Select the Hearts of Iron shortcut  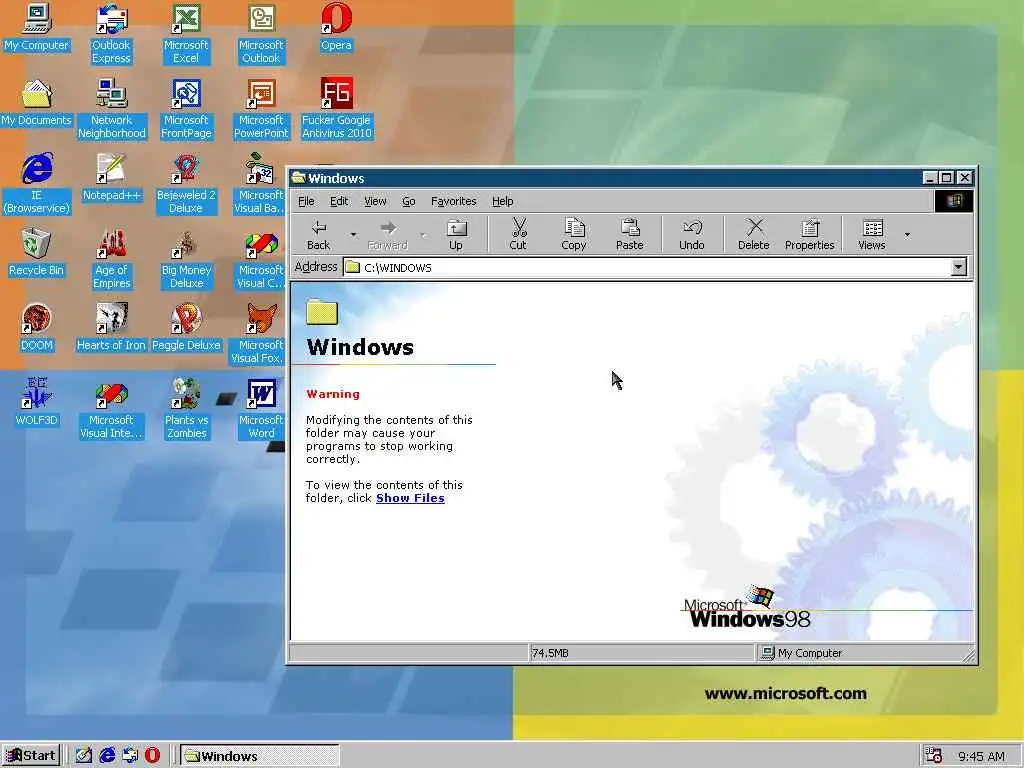111,328
